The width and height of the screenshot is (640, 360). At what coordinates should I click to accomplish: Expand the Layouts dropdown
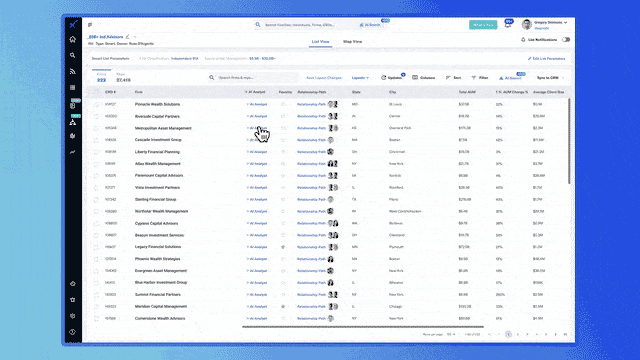[x=360, y=78]
